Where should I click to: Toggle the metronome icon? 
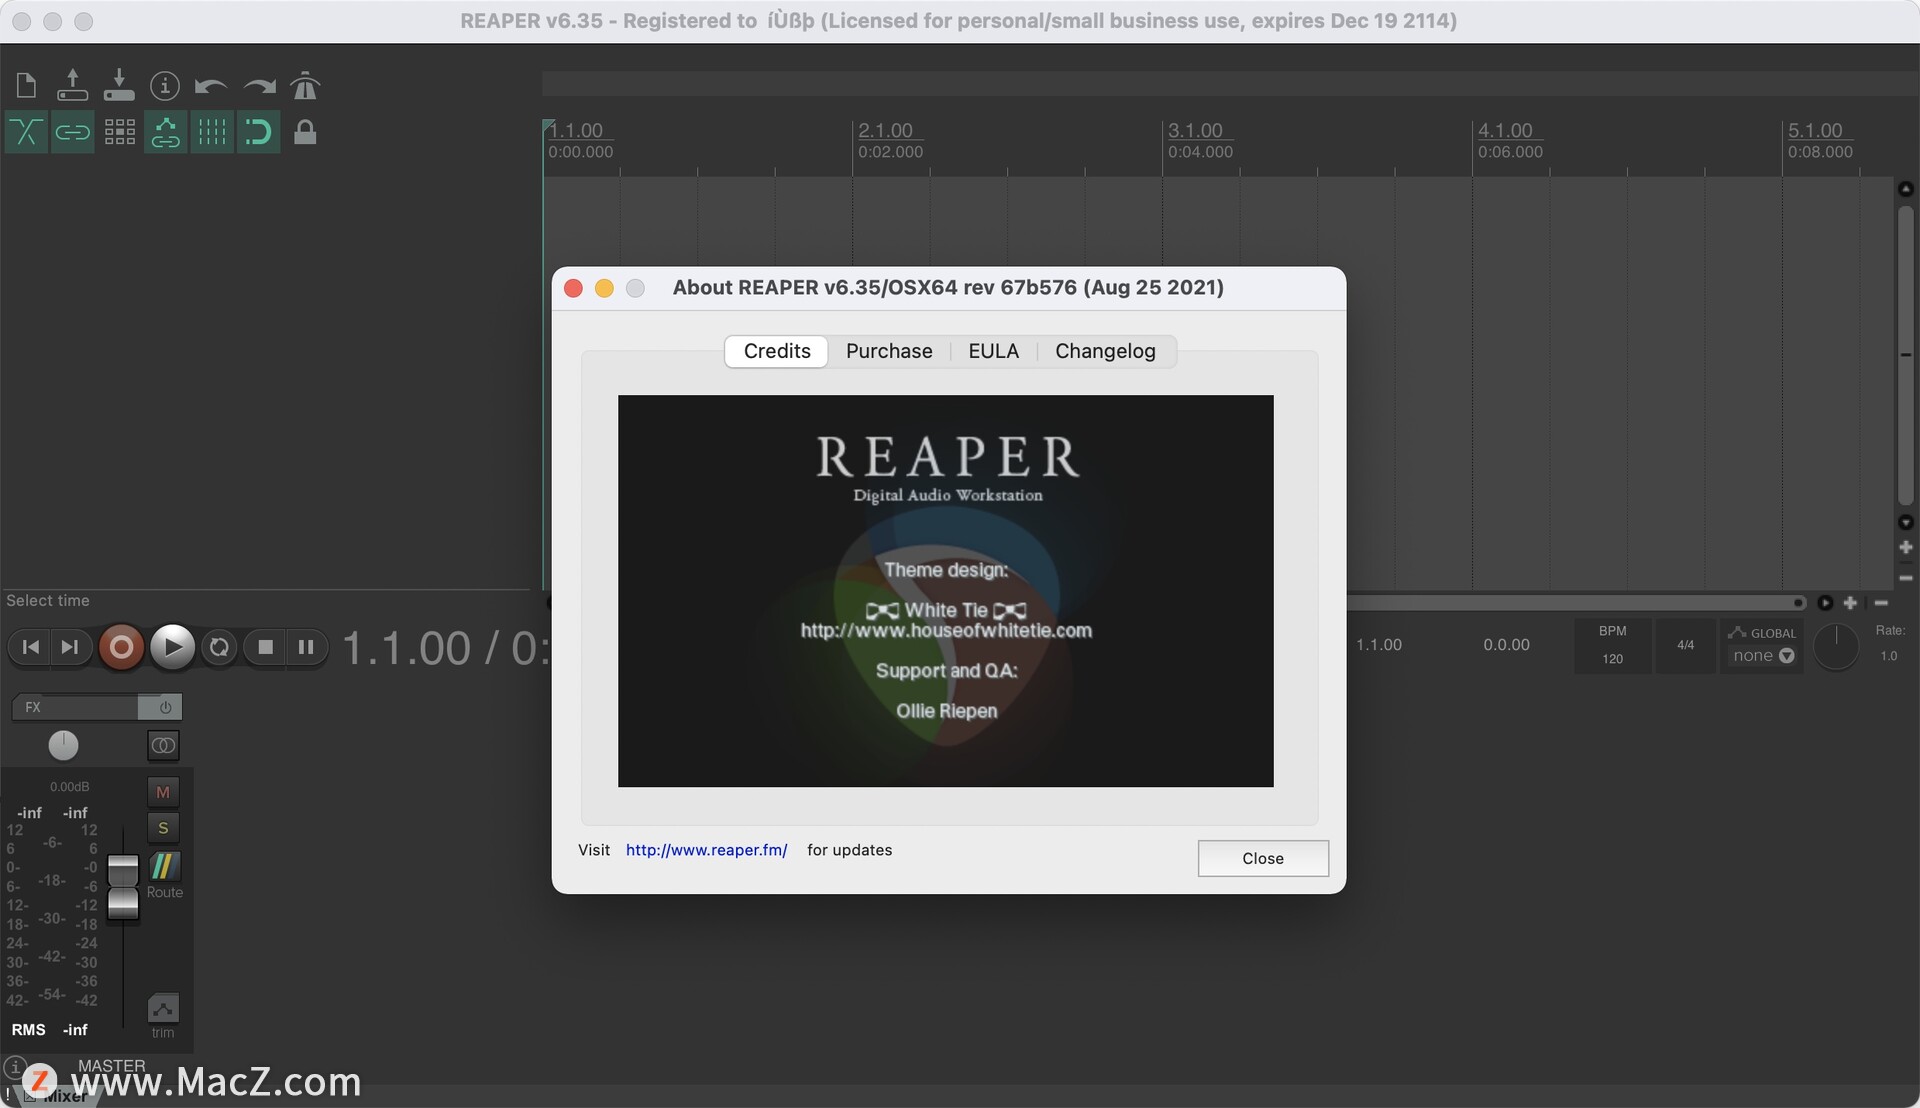pyautogui.click(x=305, y=86)
